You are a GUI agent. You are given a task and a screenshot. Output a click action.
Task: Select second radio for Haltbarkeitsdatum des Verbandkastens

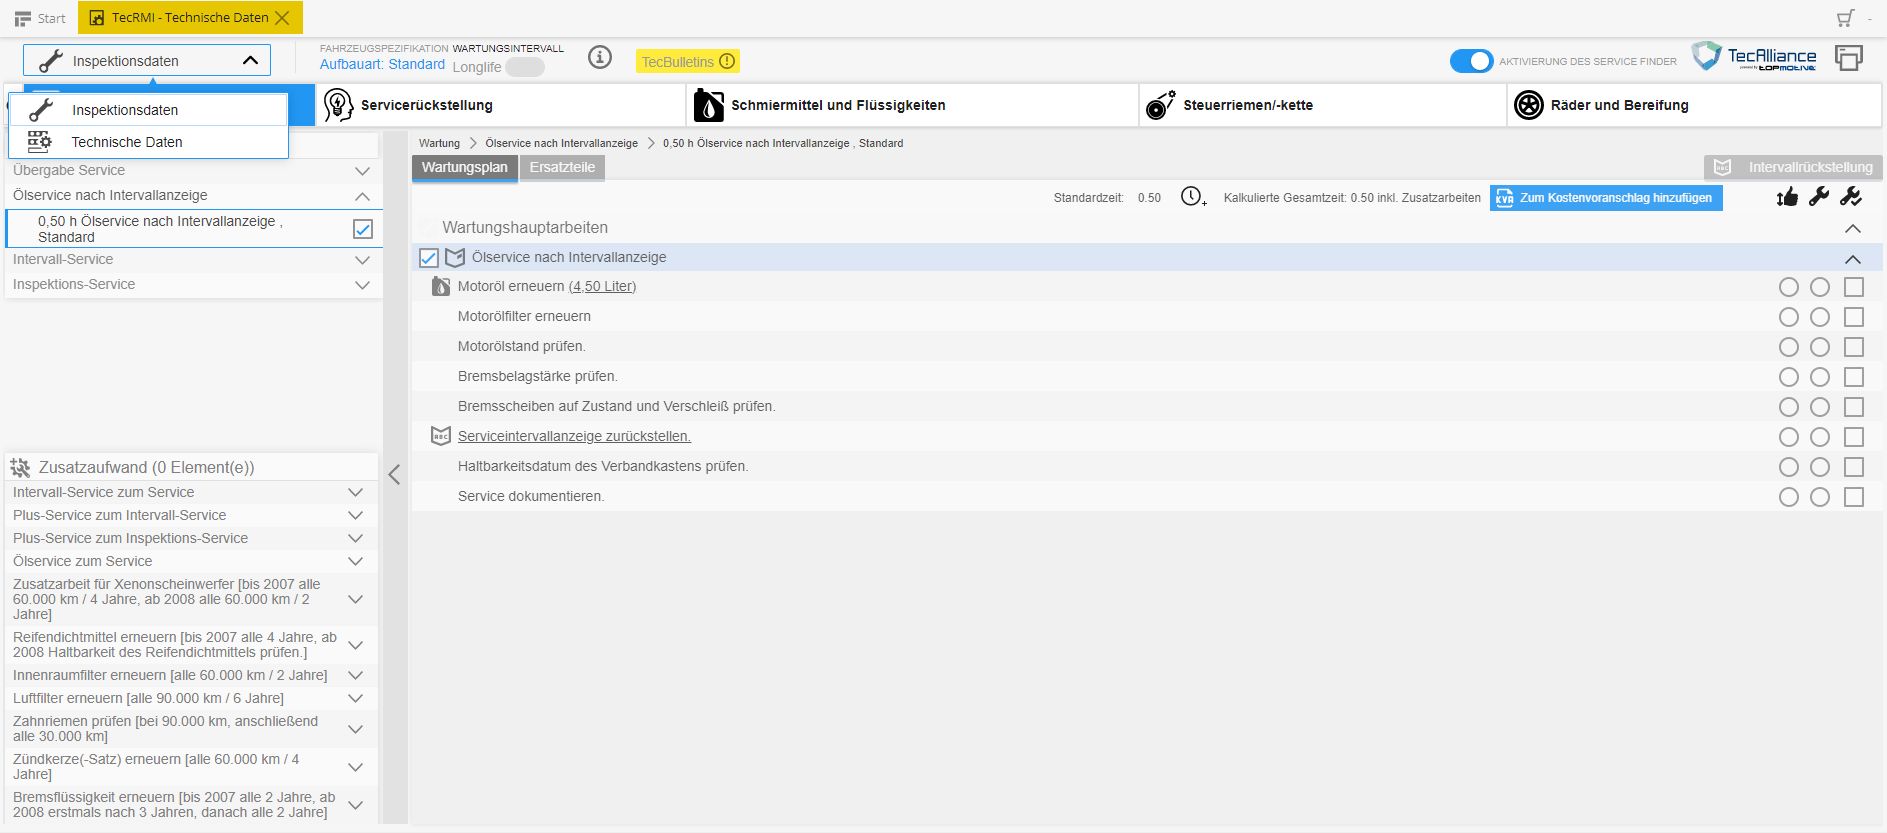click(1820, 467)
